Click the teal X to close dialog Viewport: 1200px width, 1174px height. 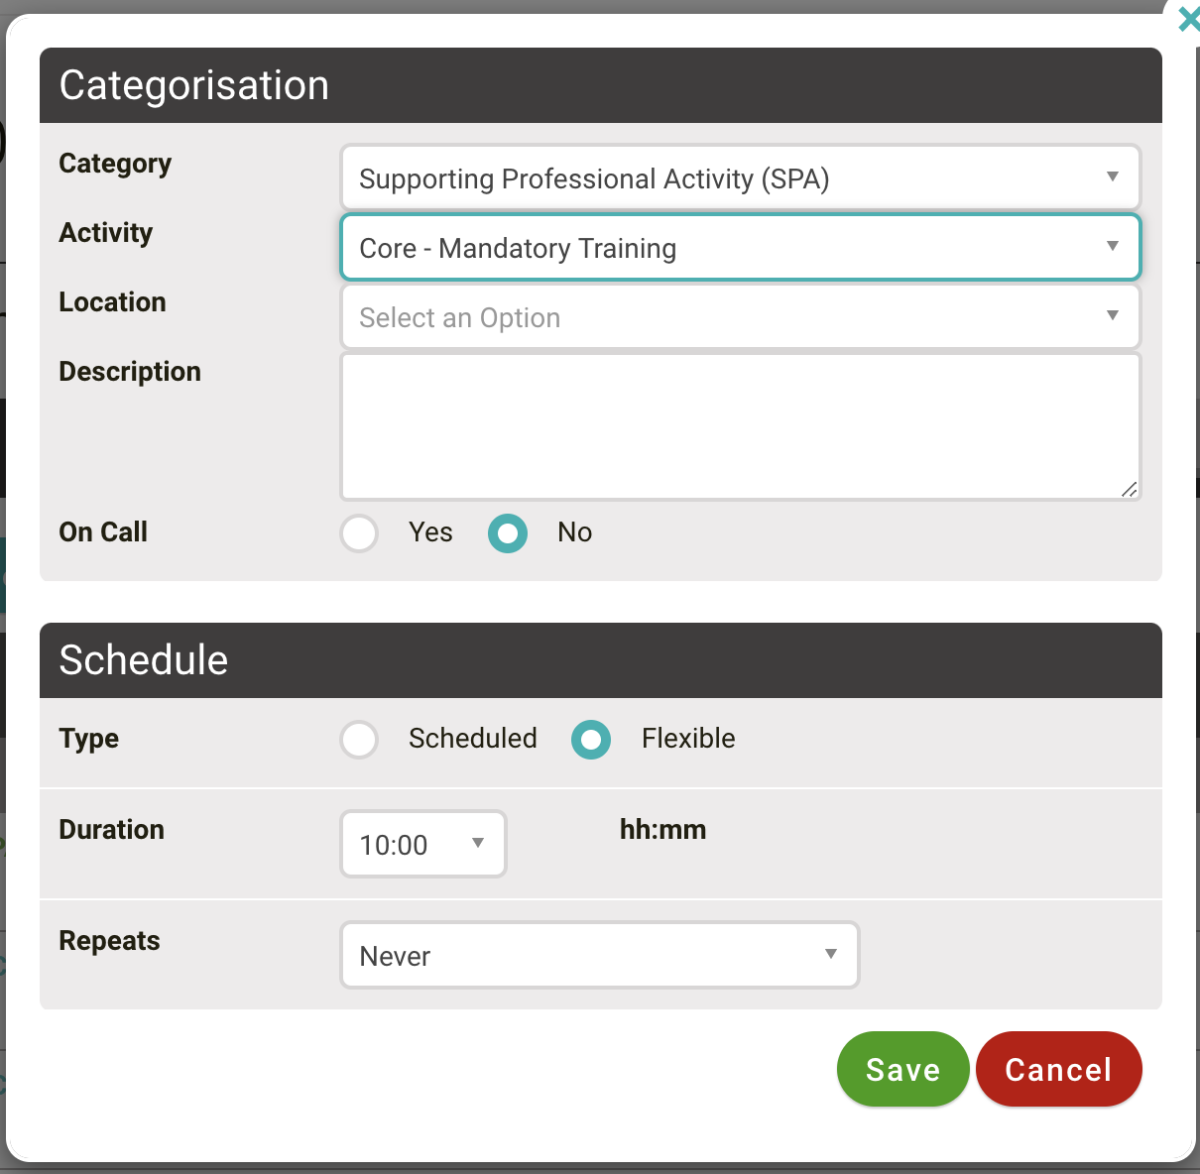click(1189, 20)
